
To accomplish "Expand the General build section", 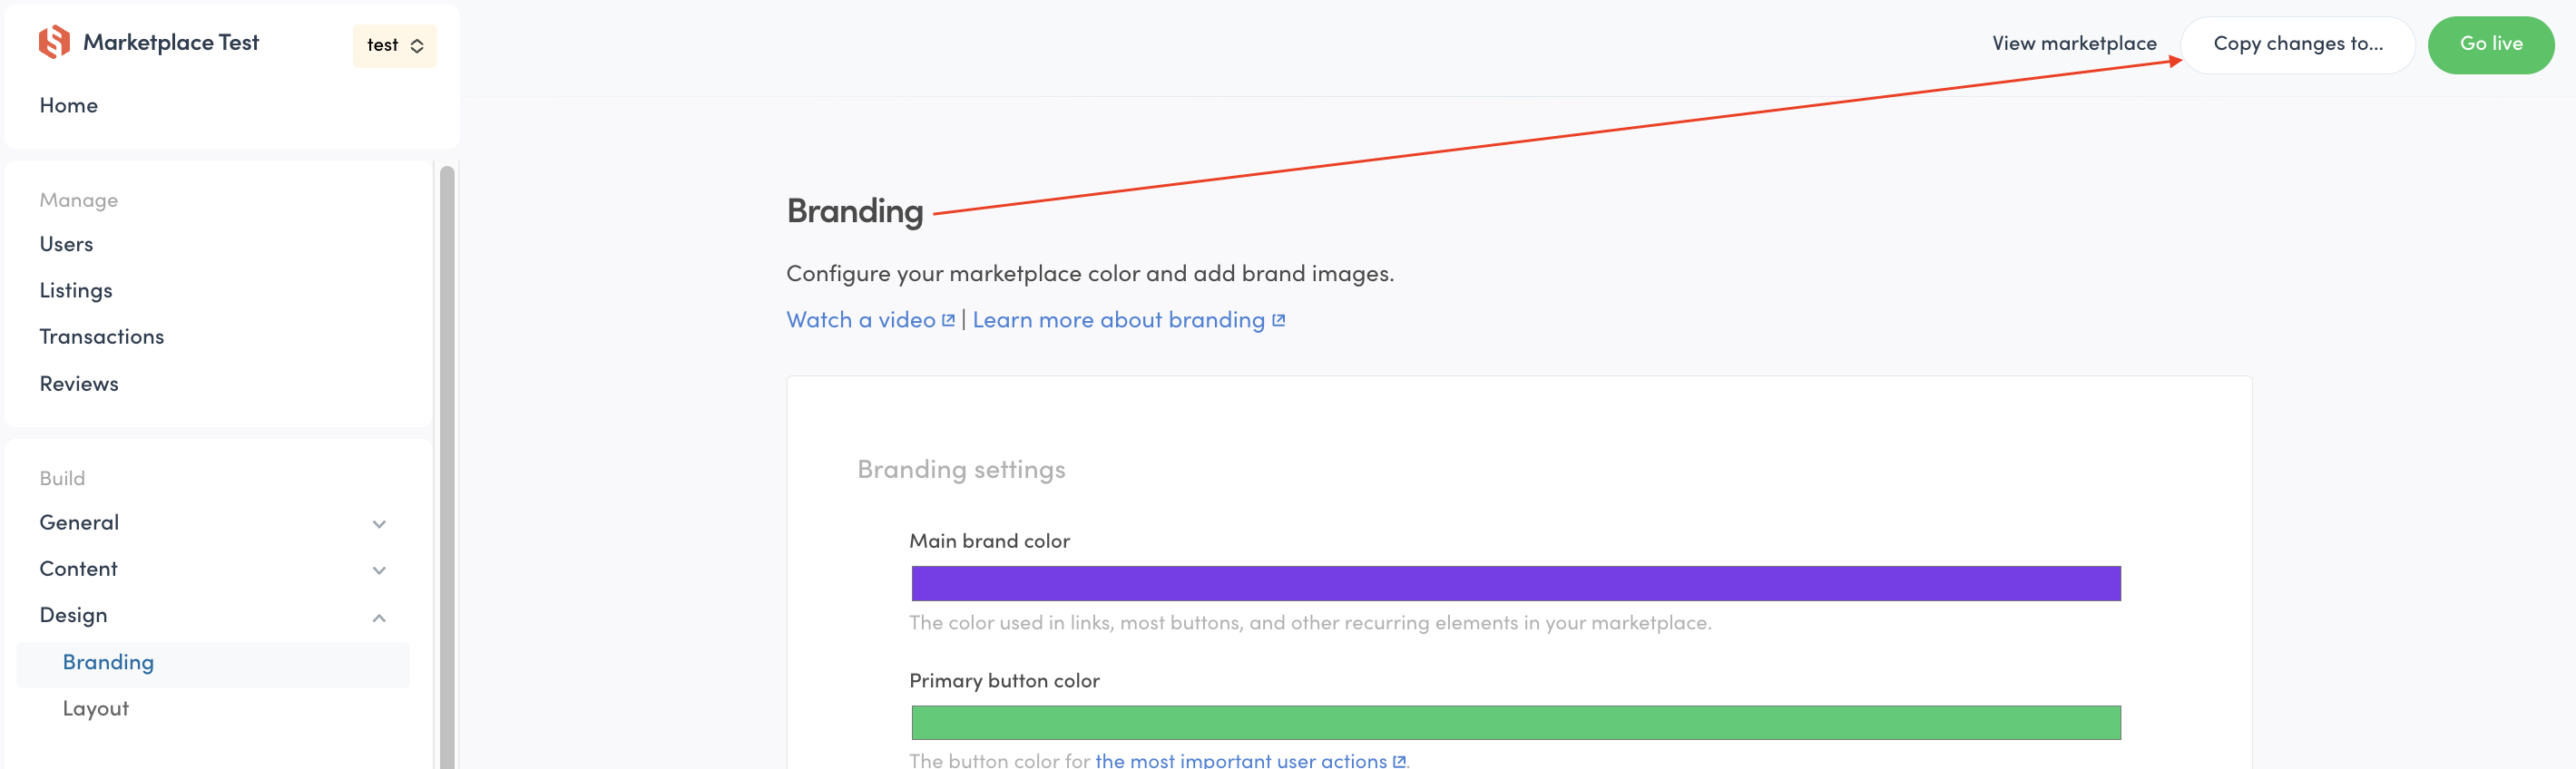I will 379,523.
